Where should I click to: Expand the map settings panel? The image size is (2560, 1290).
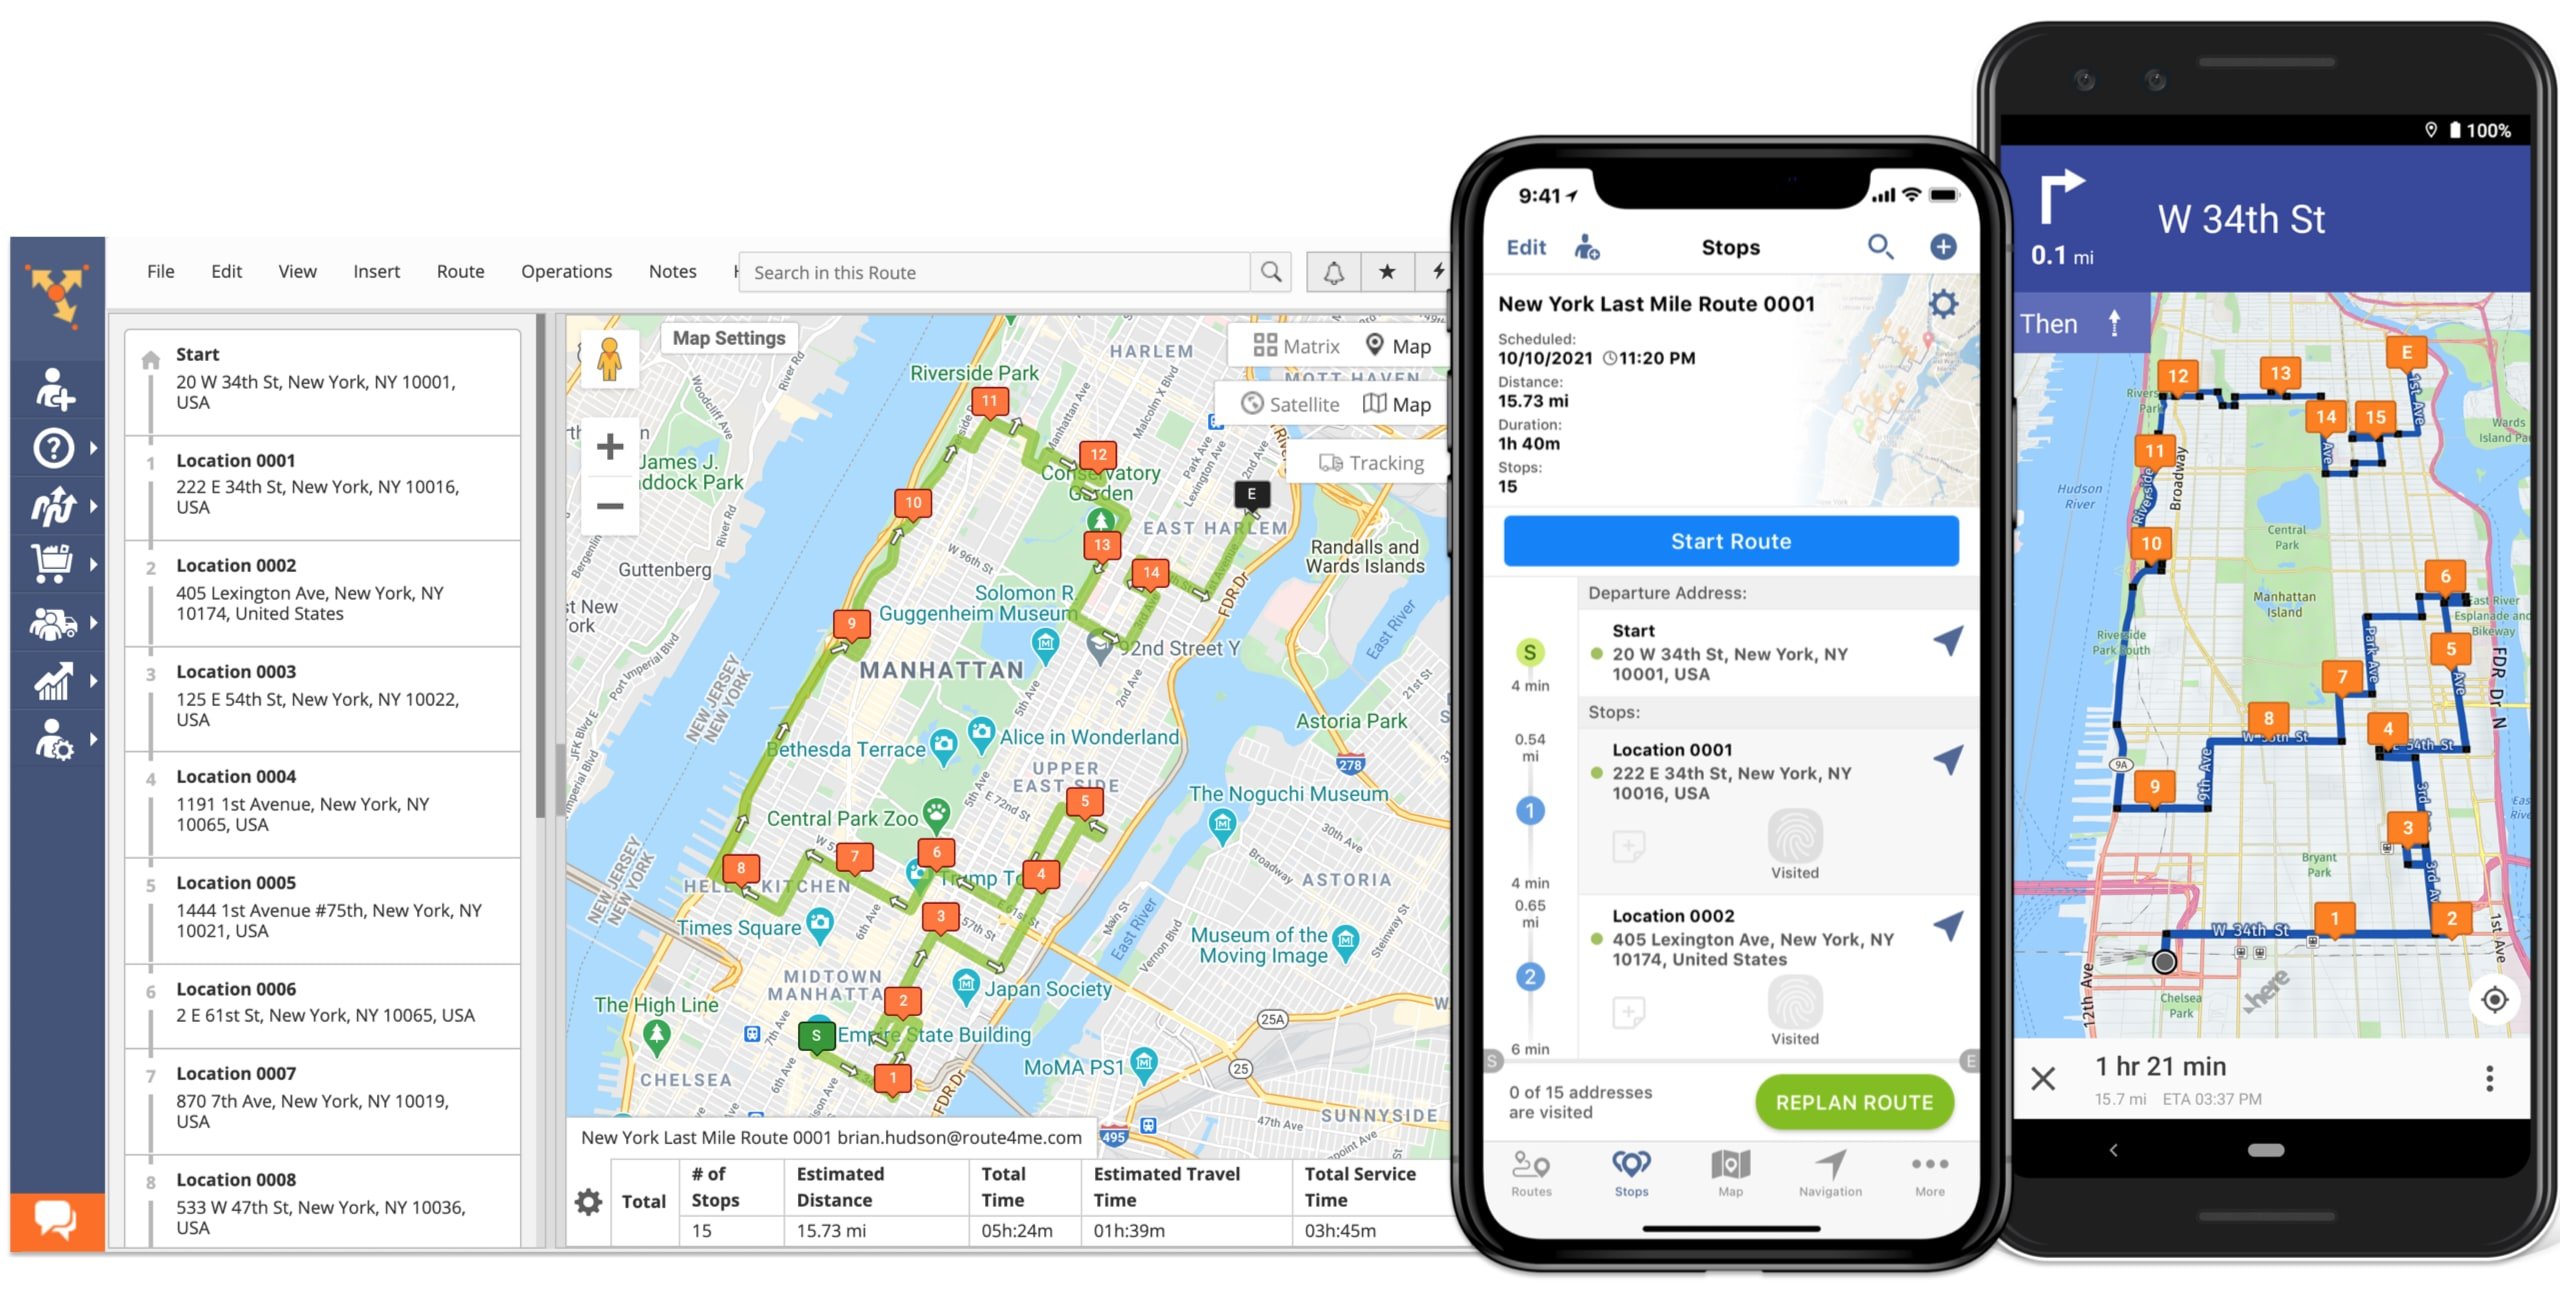coord(726,339)
